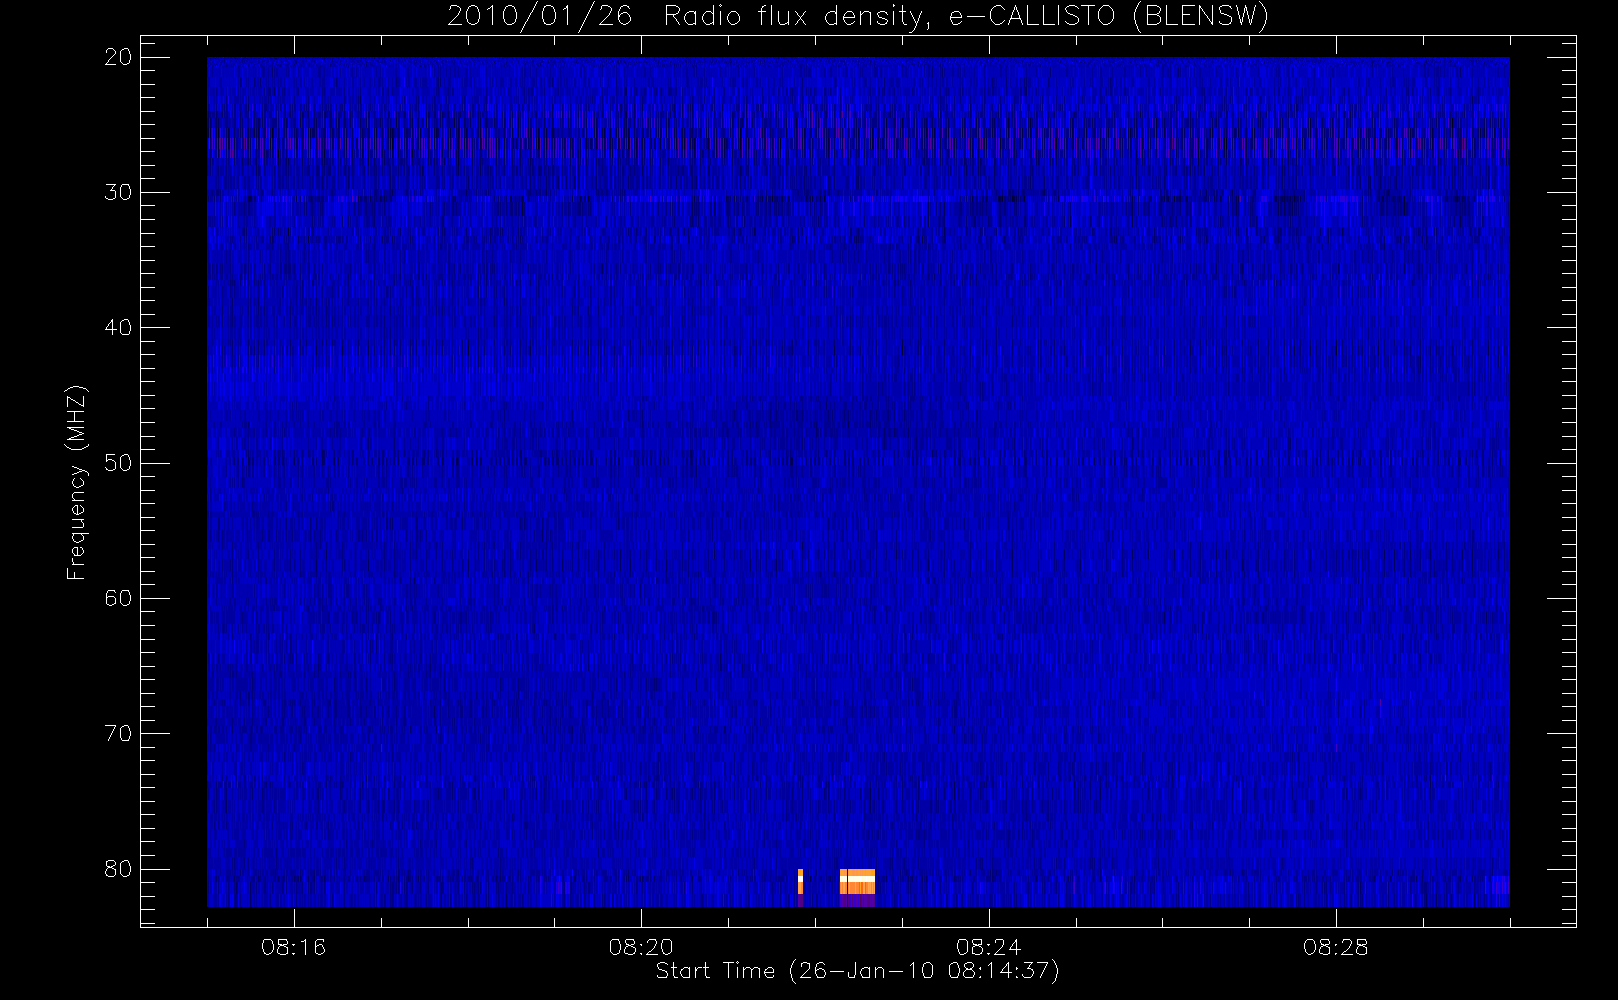This screenshot has width=1618, height=1000.
Task: Click the reddish interference band near 26 MHz
Action: coord(858,143)
